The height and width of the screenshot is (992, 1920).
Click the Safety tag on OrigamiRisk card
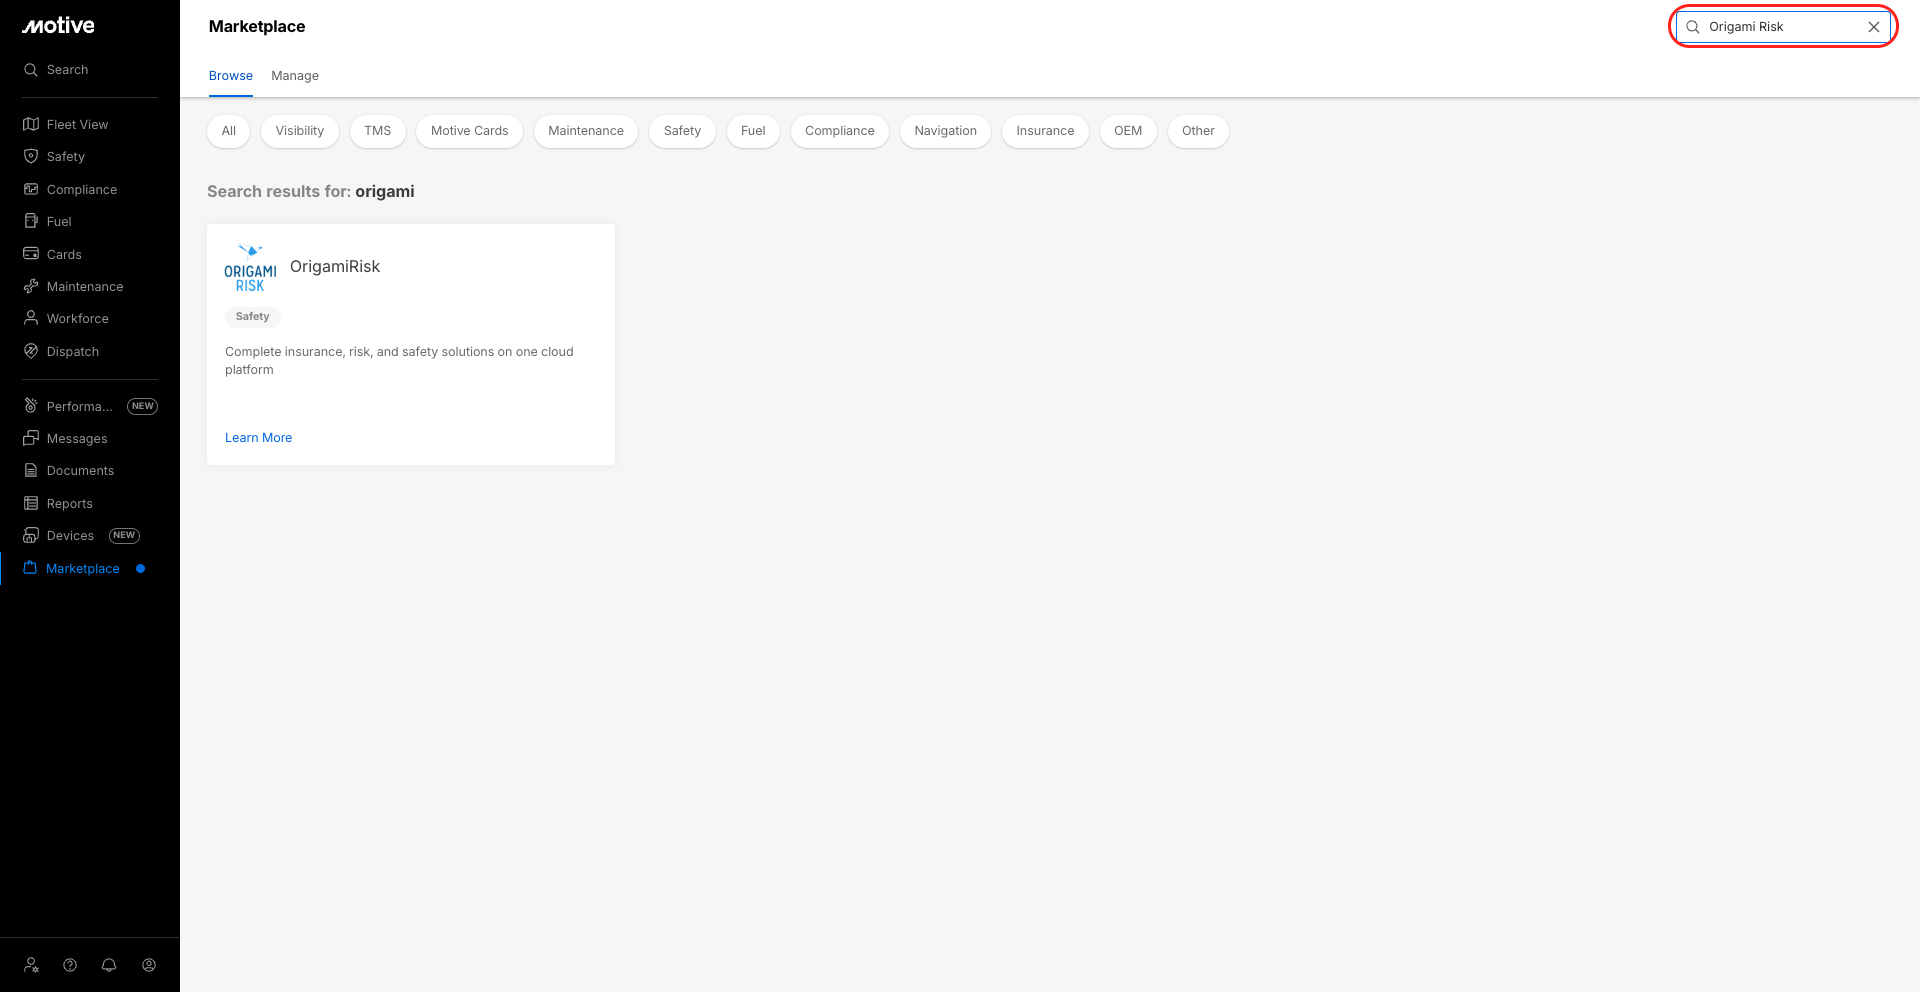click(253, 317)
